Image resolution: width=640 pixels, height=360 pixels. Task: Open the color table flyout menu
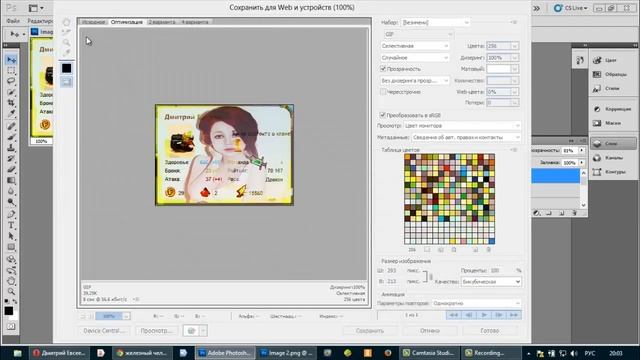point(514,150)
